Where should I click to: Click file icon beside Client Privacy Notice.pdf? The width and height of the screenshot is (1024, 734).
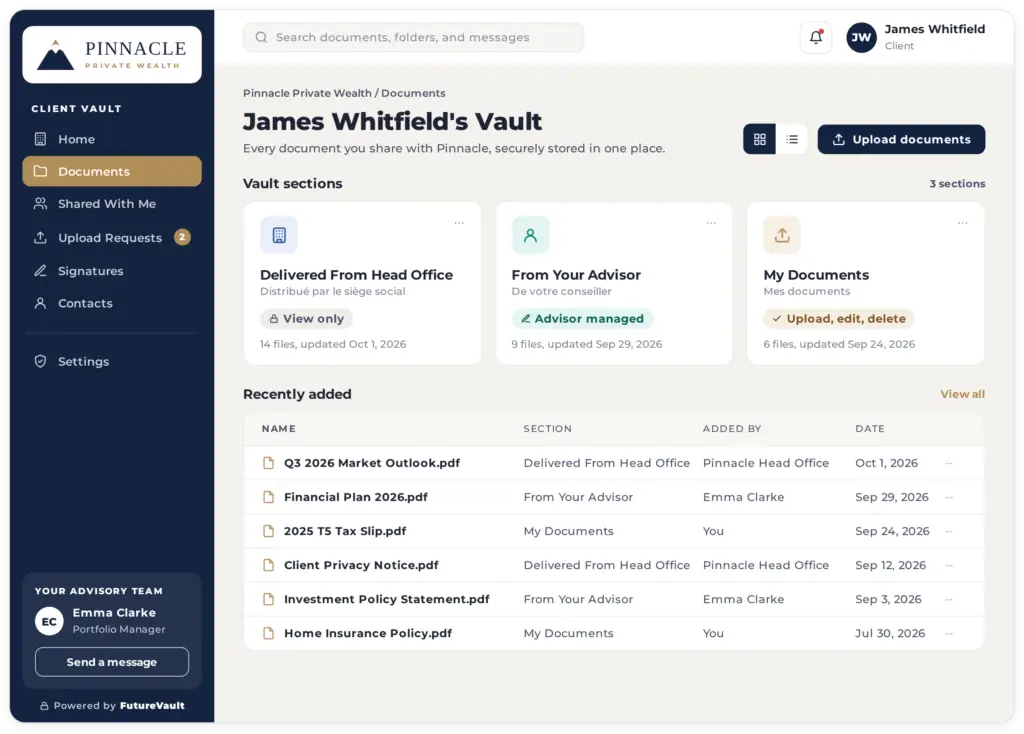(268, 565)
